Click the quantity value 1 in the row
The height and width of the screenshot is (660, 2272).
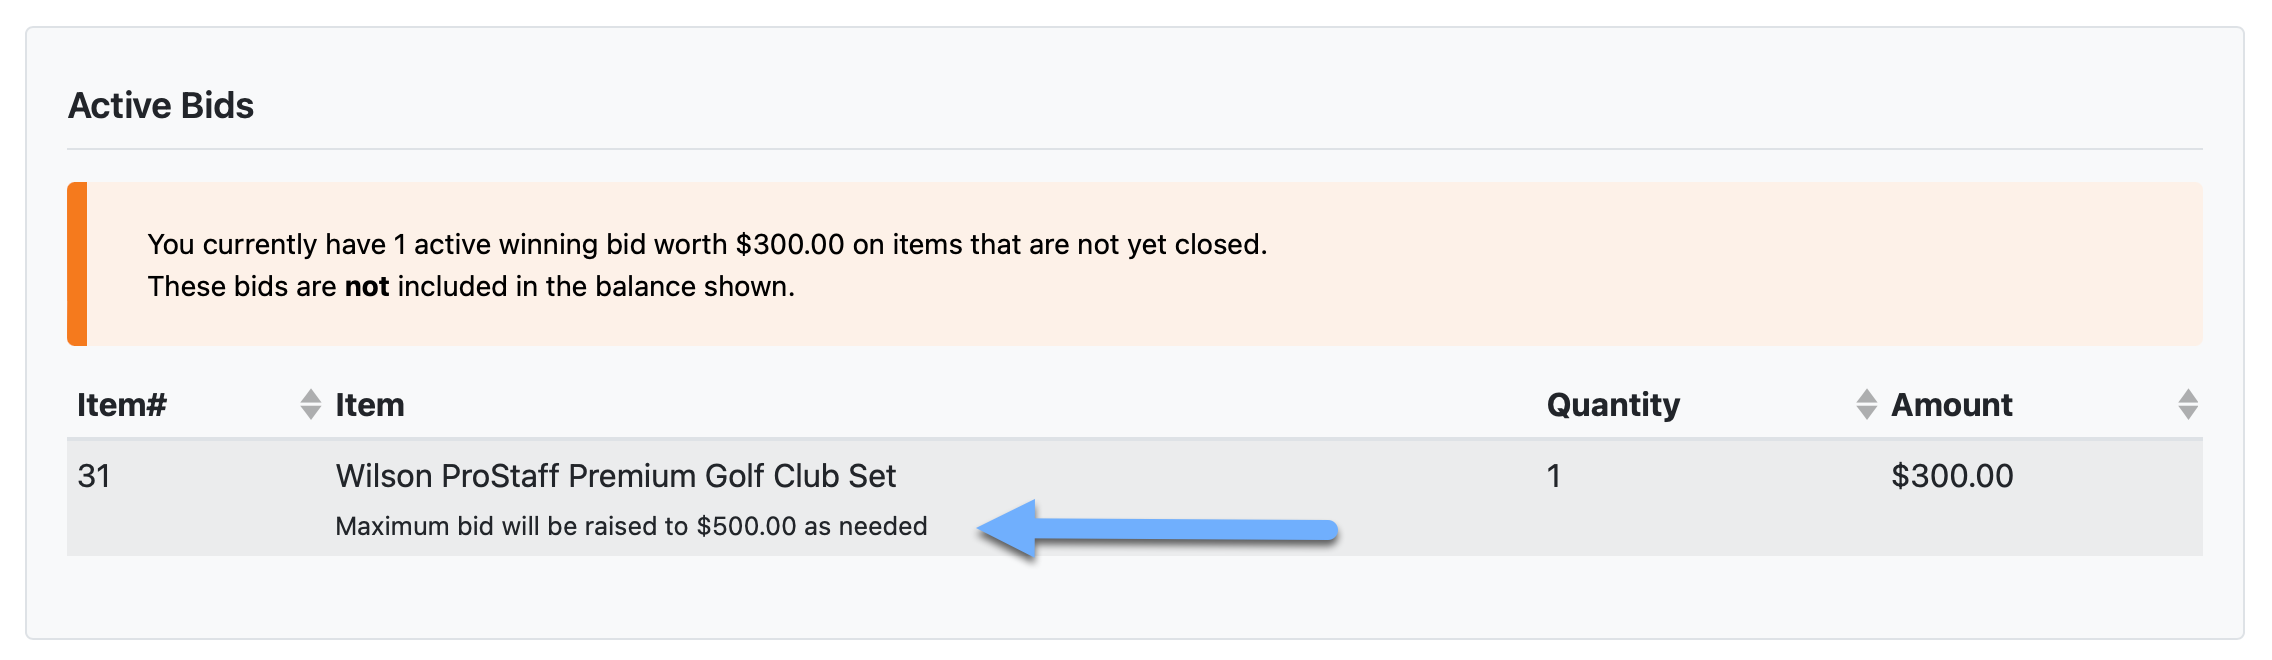click(x=1553, y=476)
